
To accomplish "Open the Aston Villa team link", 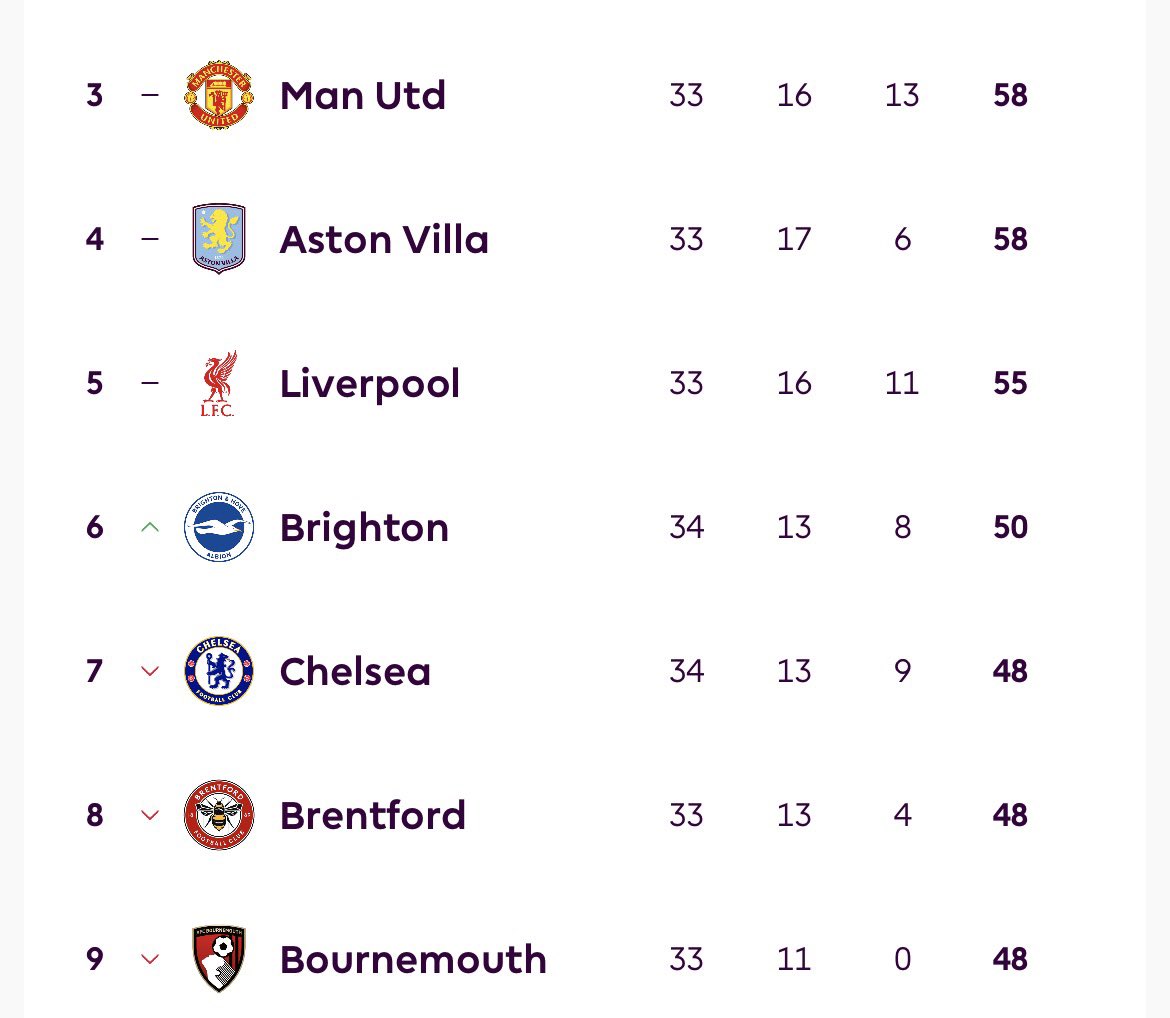I will [x=384, y=240].
